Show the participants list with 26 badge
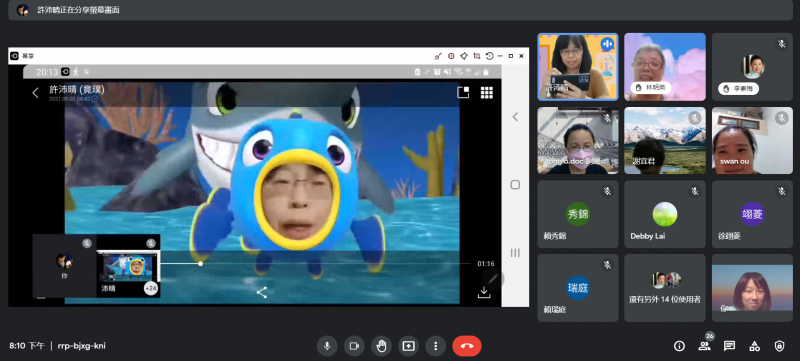This screenshot has height=361, width=800. (x=705, y=346)
